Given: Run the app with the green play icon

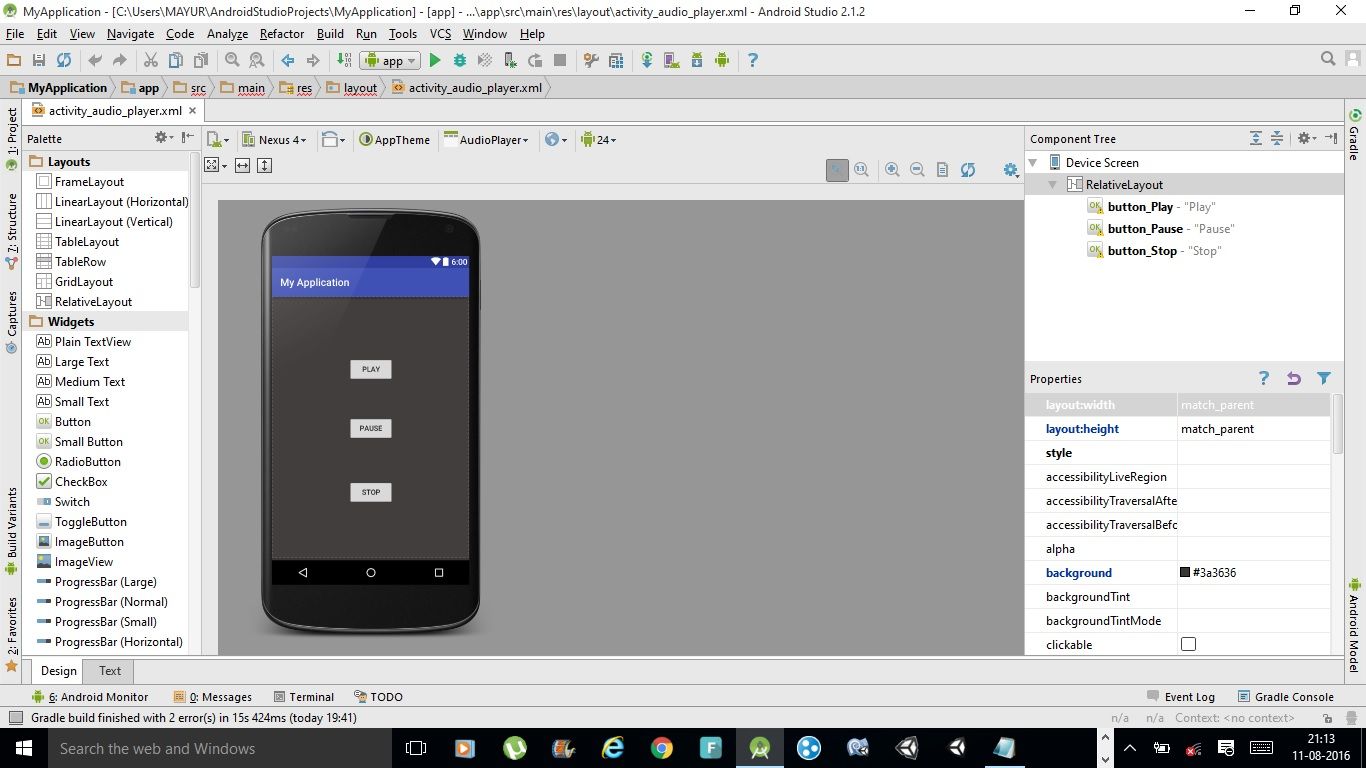Looking at the screenshot, I should tap(434, 60).
